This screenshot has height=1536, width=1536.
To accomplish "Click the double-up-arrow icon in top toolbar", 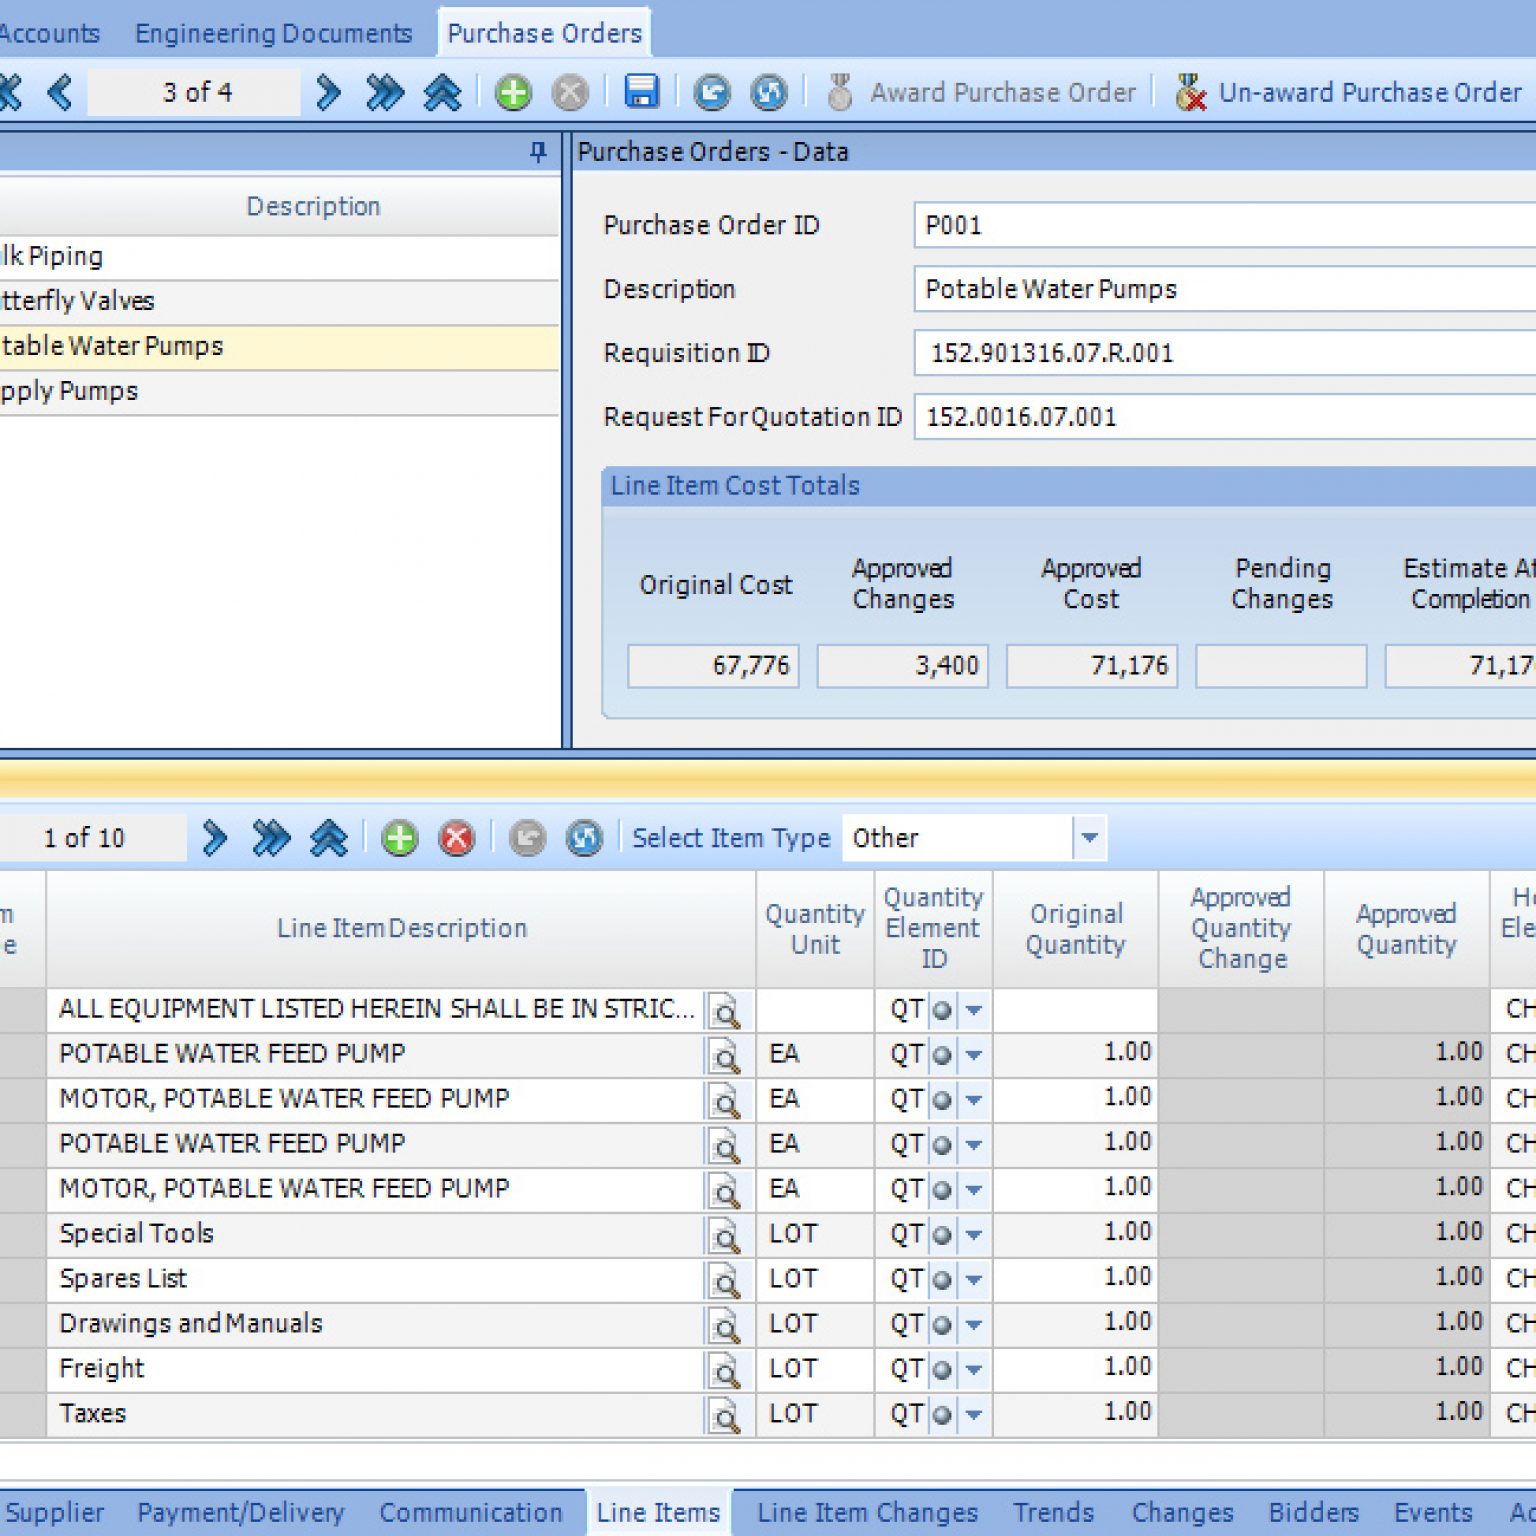I will (442, 93).
